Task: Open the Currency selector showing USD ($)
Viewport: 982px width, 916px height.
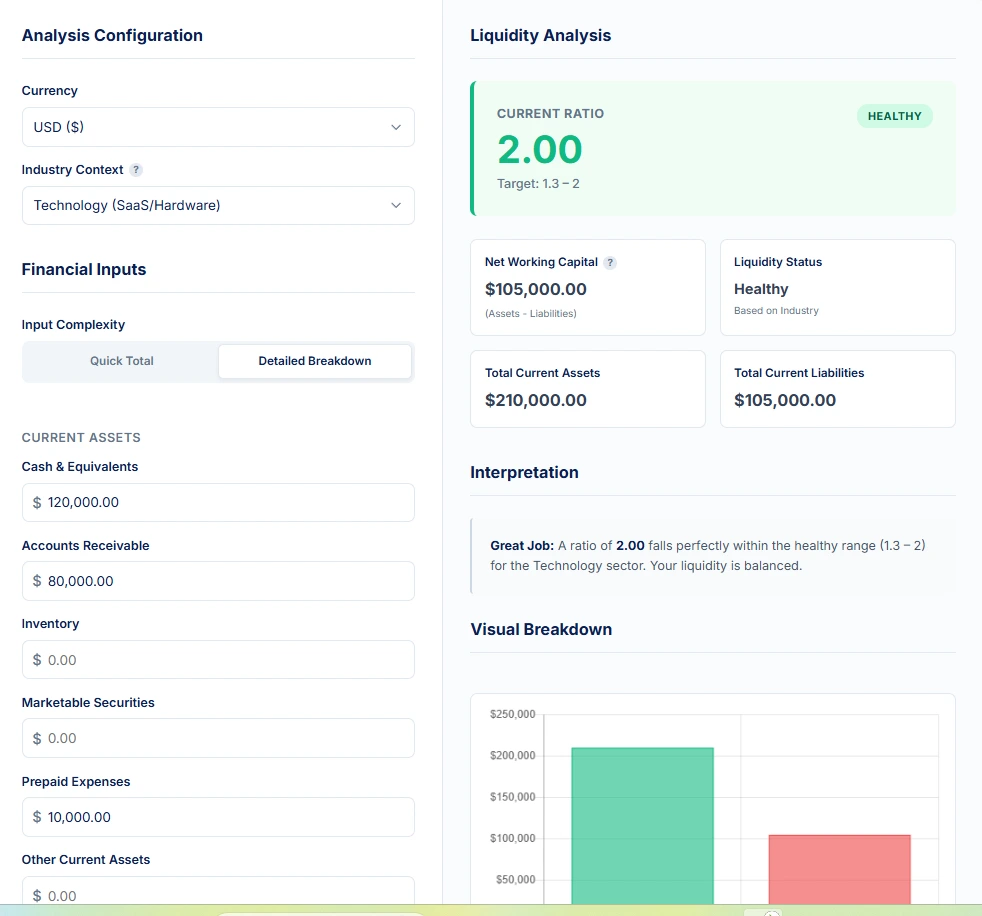Action: (218, 127)
